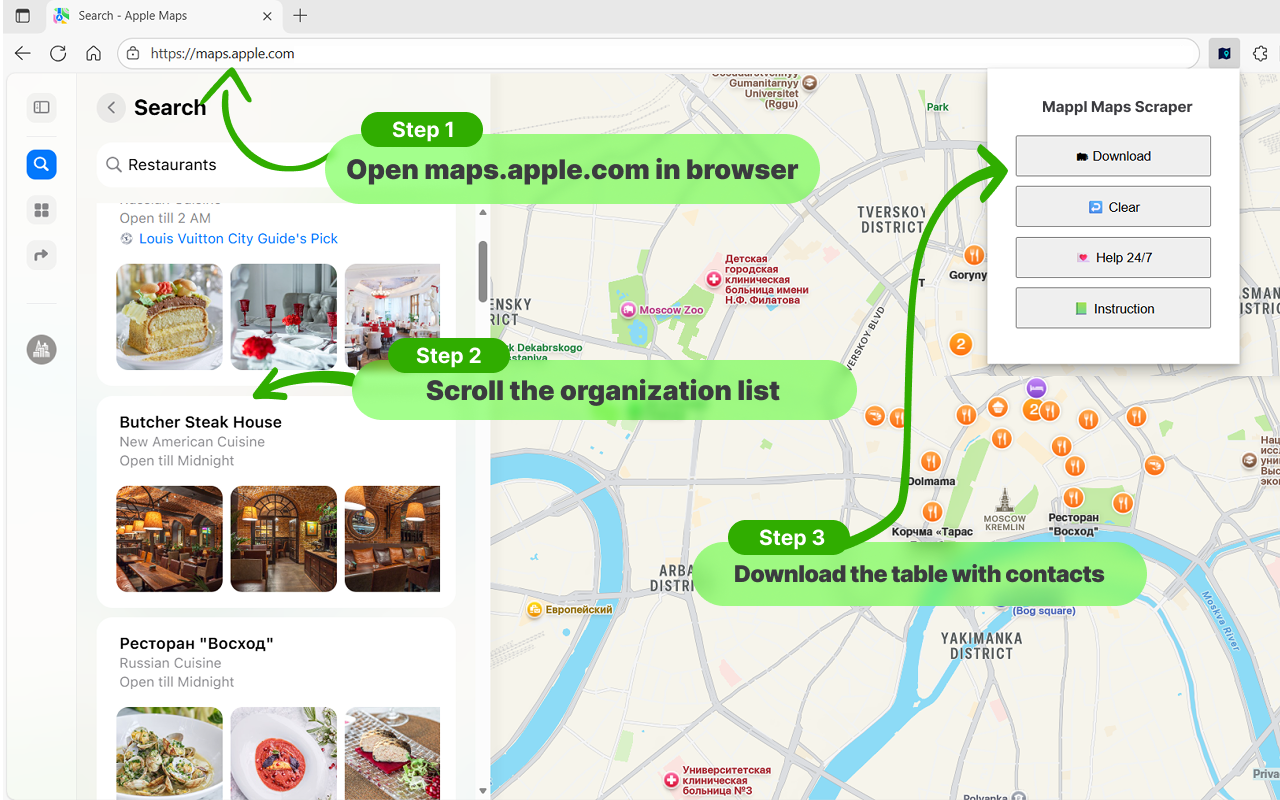Open Louis Vuitton City Guide's Pick link
The width and height of the screenshot is (1280, 800).
(x=238, y=238)
